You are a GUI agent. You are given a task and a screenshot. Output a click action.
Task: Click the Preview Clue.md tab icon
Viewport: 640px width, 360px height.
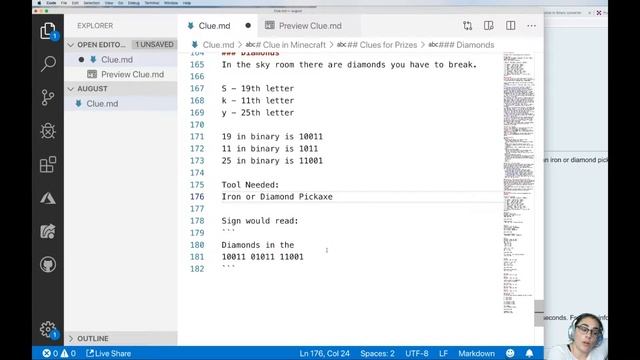[x=269, y=26]
